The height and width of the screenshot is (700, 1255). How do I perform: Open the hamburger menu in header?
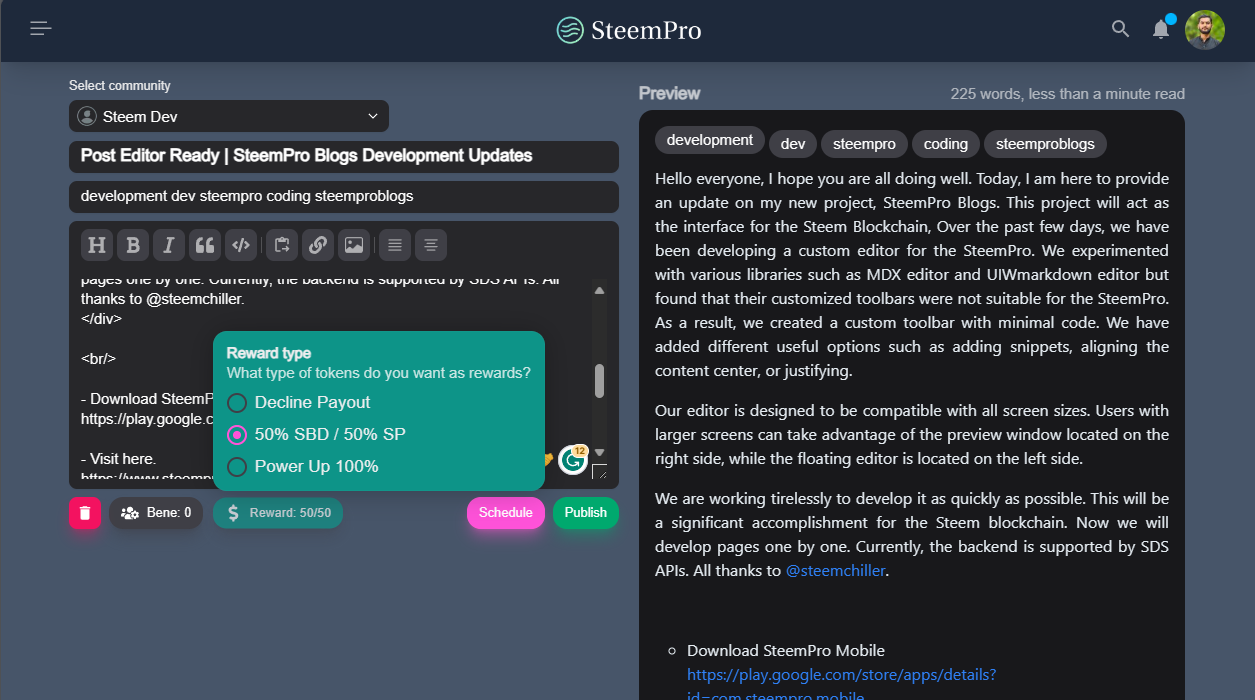[x=40, y=29]
